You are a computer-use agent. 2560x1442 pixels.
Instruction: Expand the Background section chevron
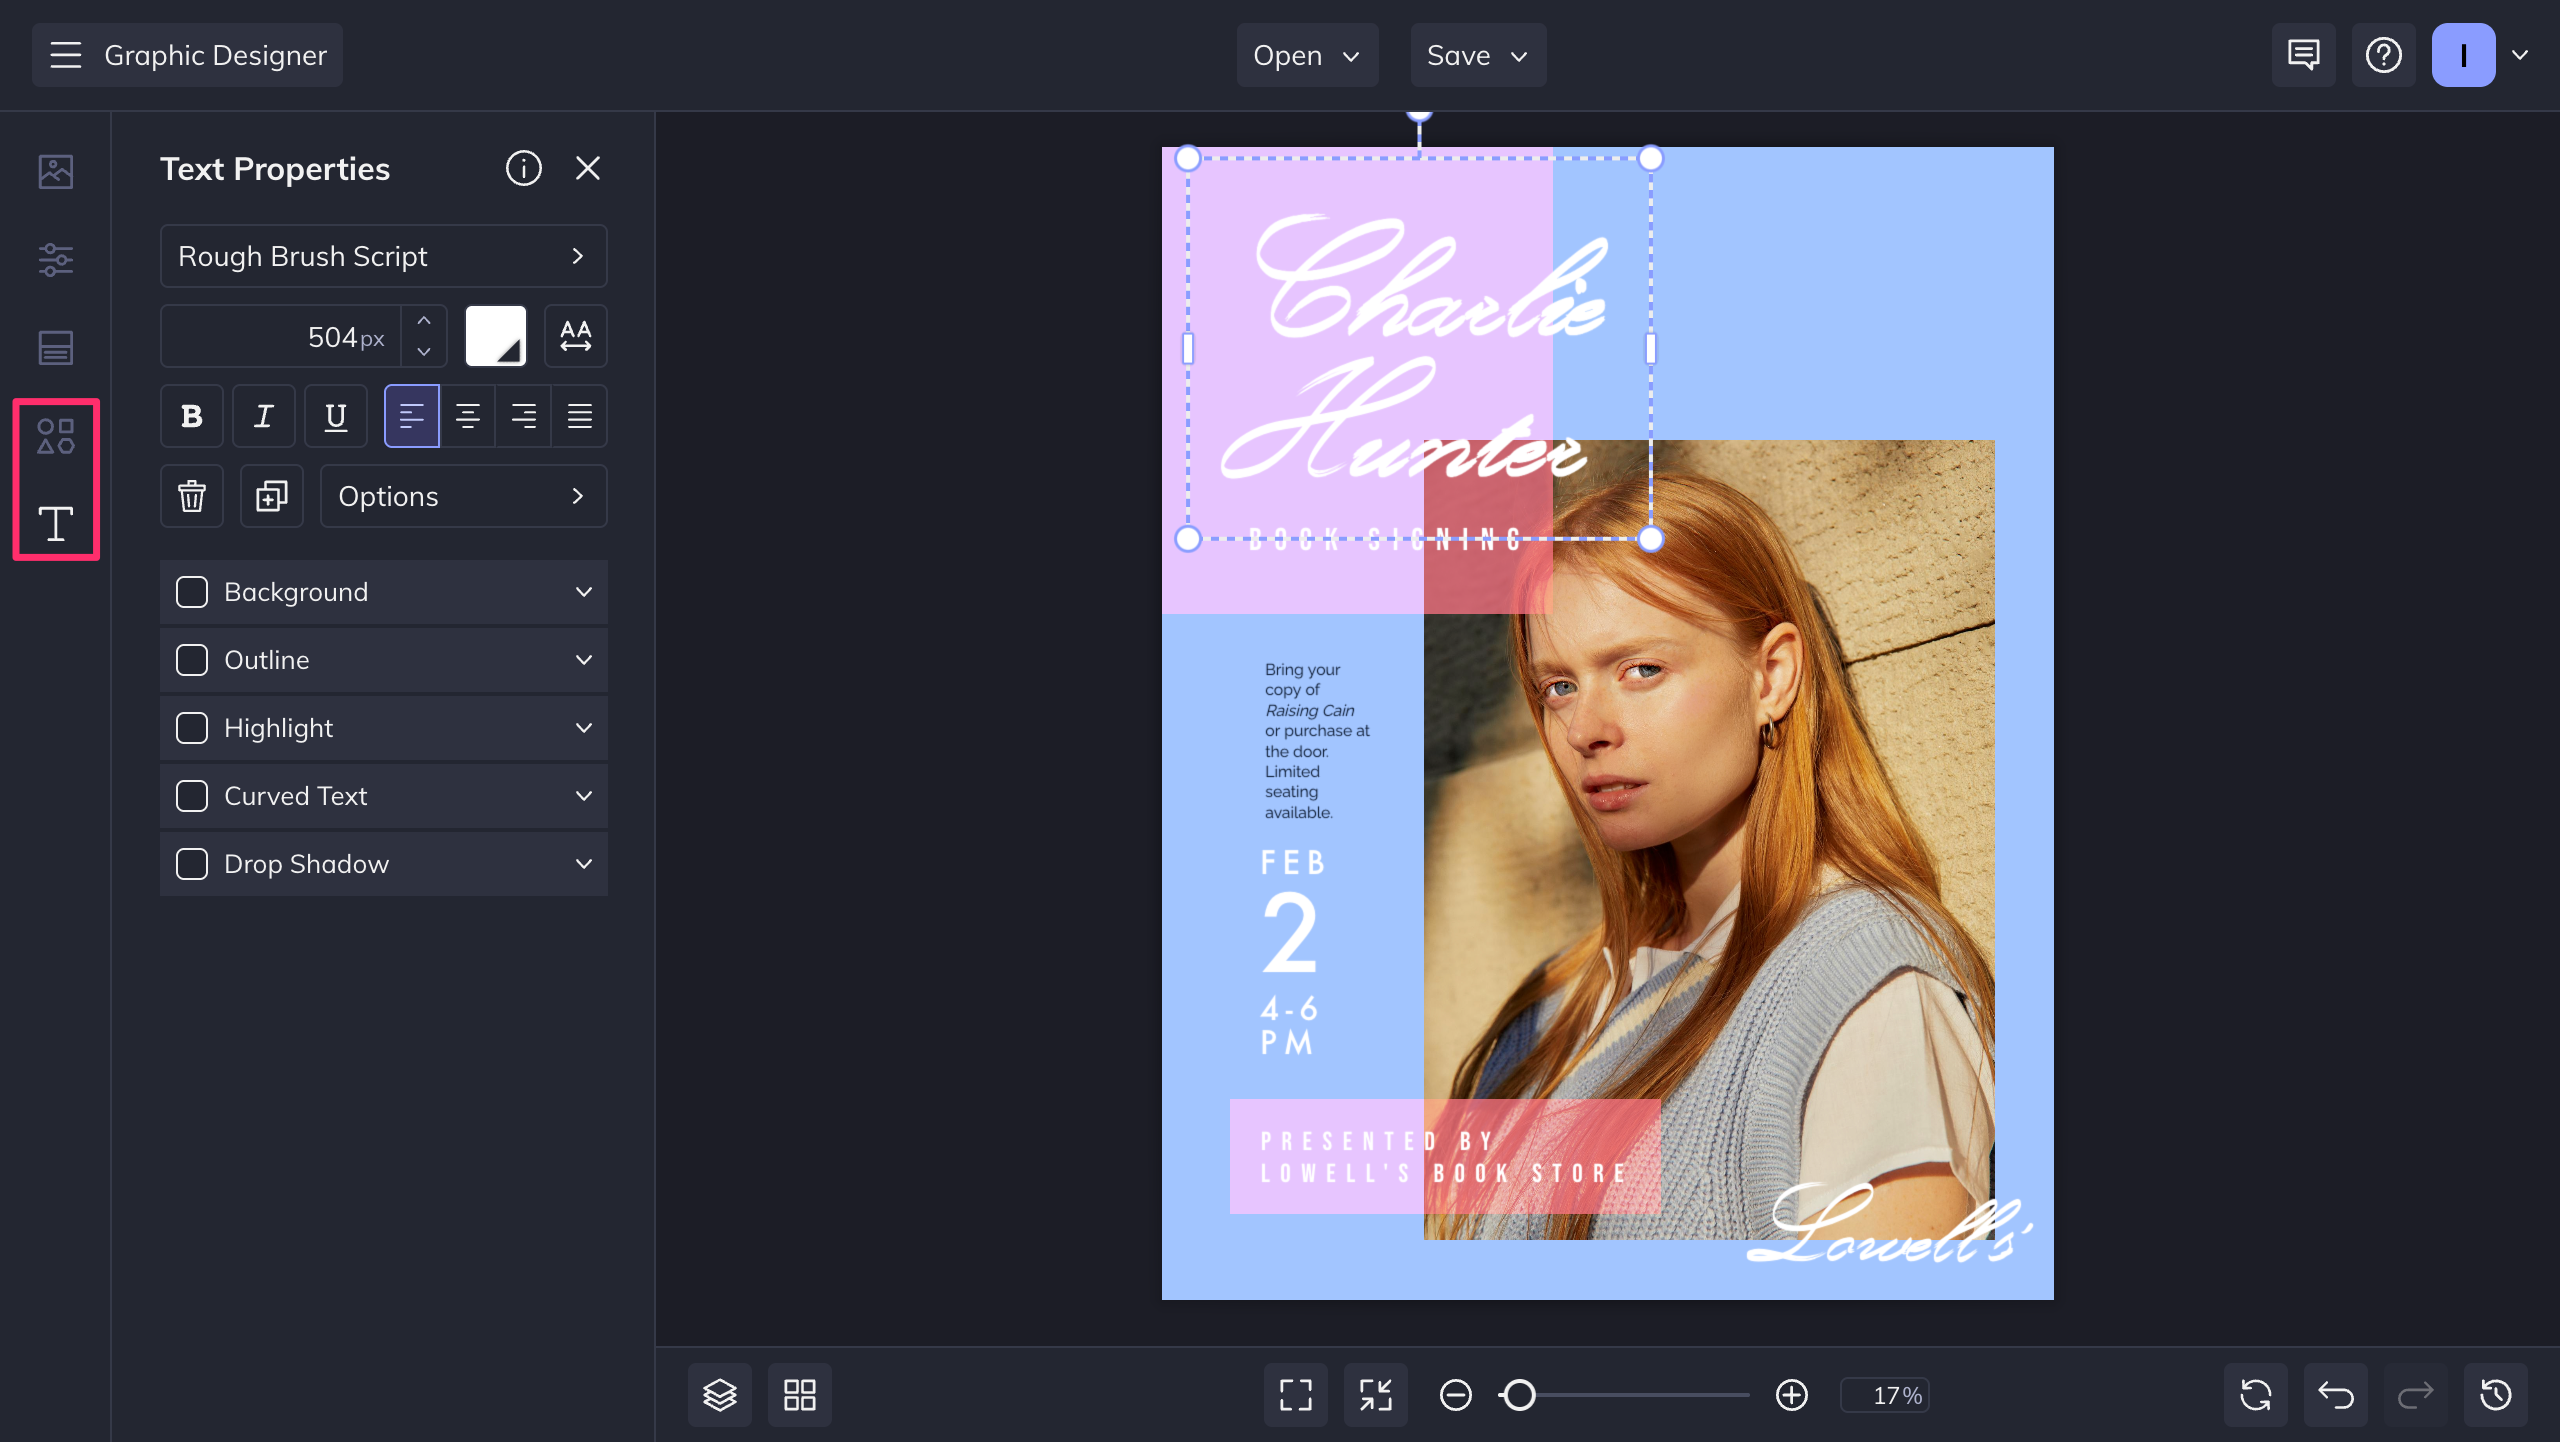[584, 592]
